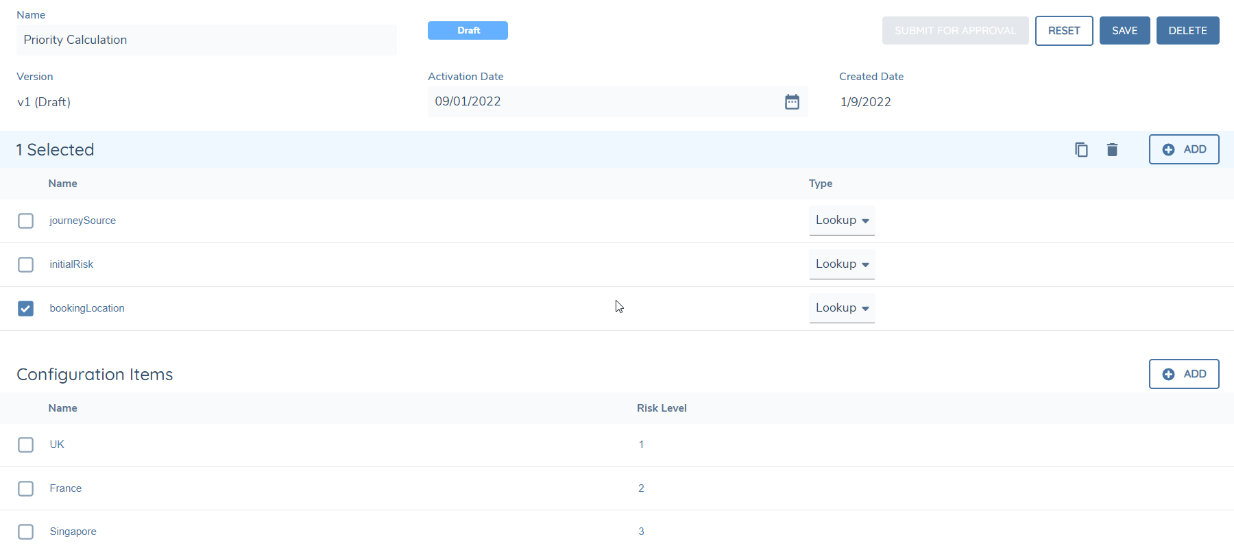
Task: Select the UK configuration item checkbox
Action: pos(26,445)
